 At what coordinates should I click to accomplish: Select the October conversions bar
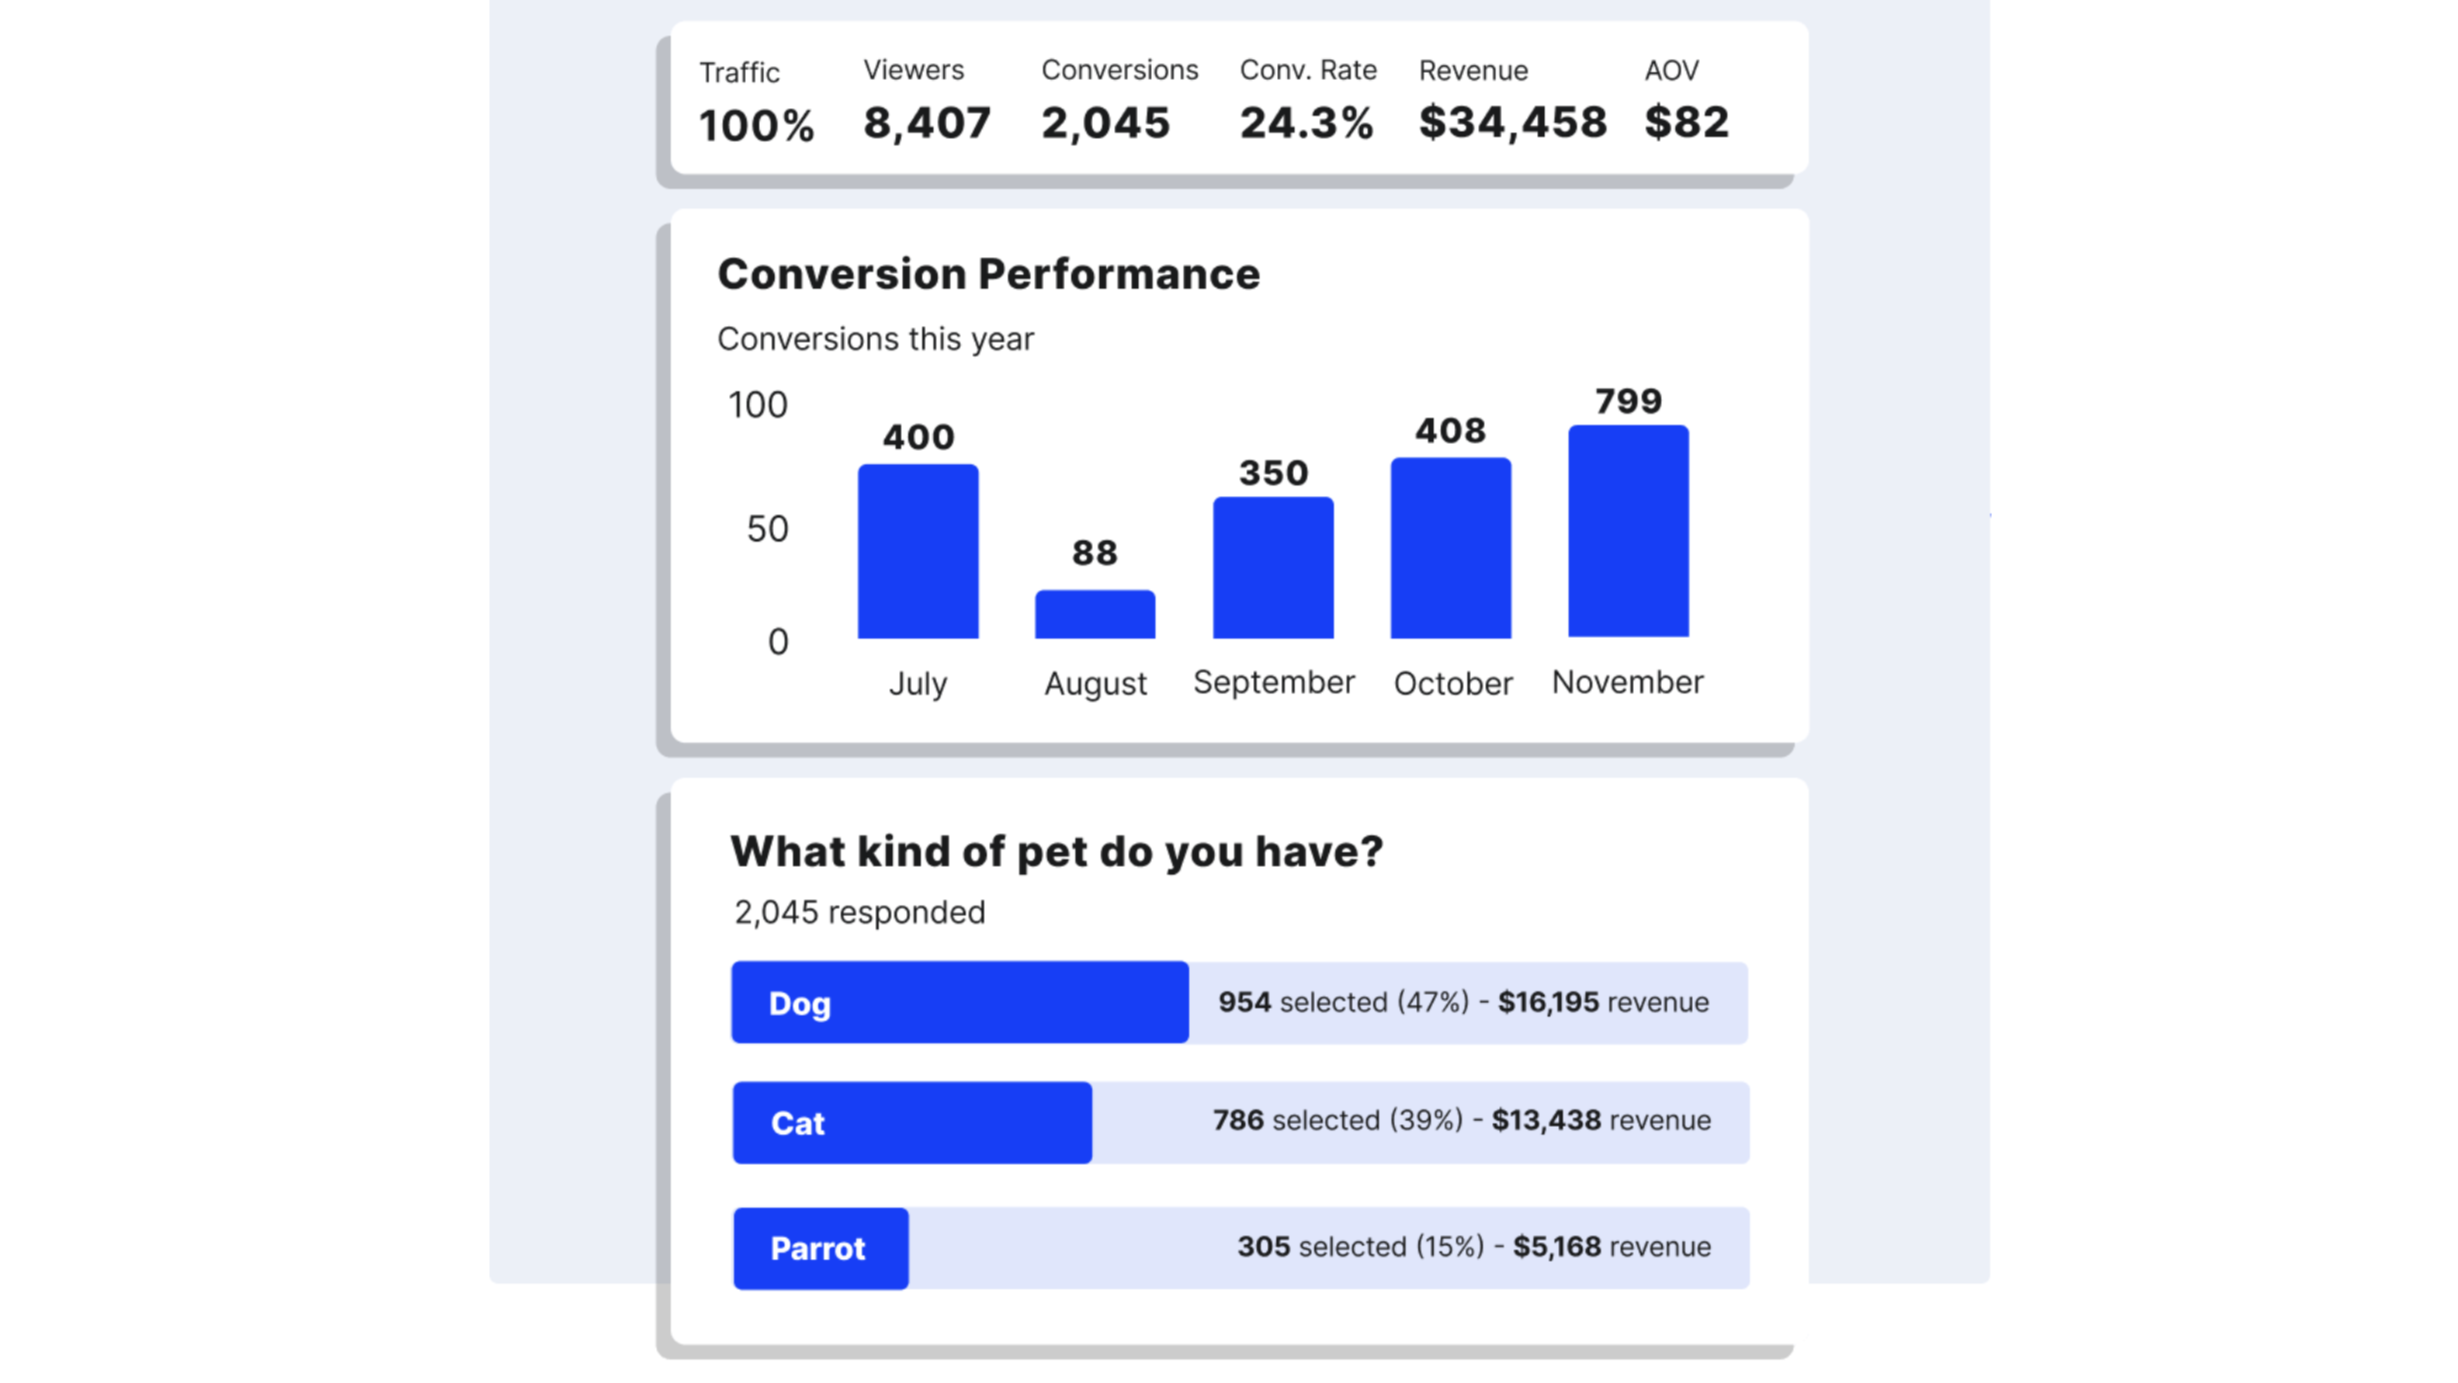click(x=1451, y=548)
